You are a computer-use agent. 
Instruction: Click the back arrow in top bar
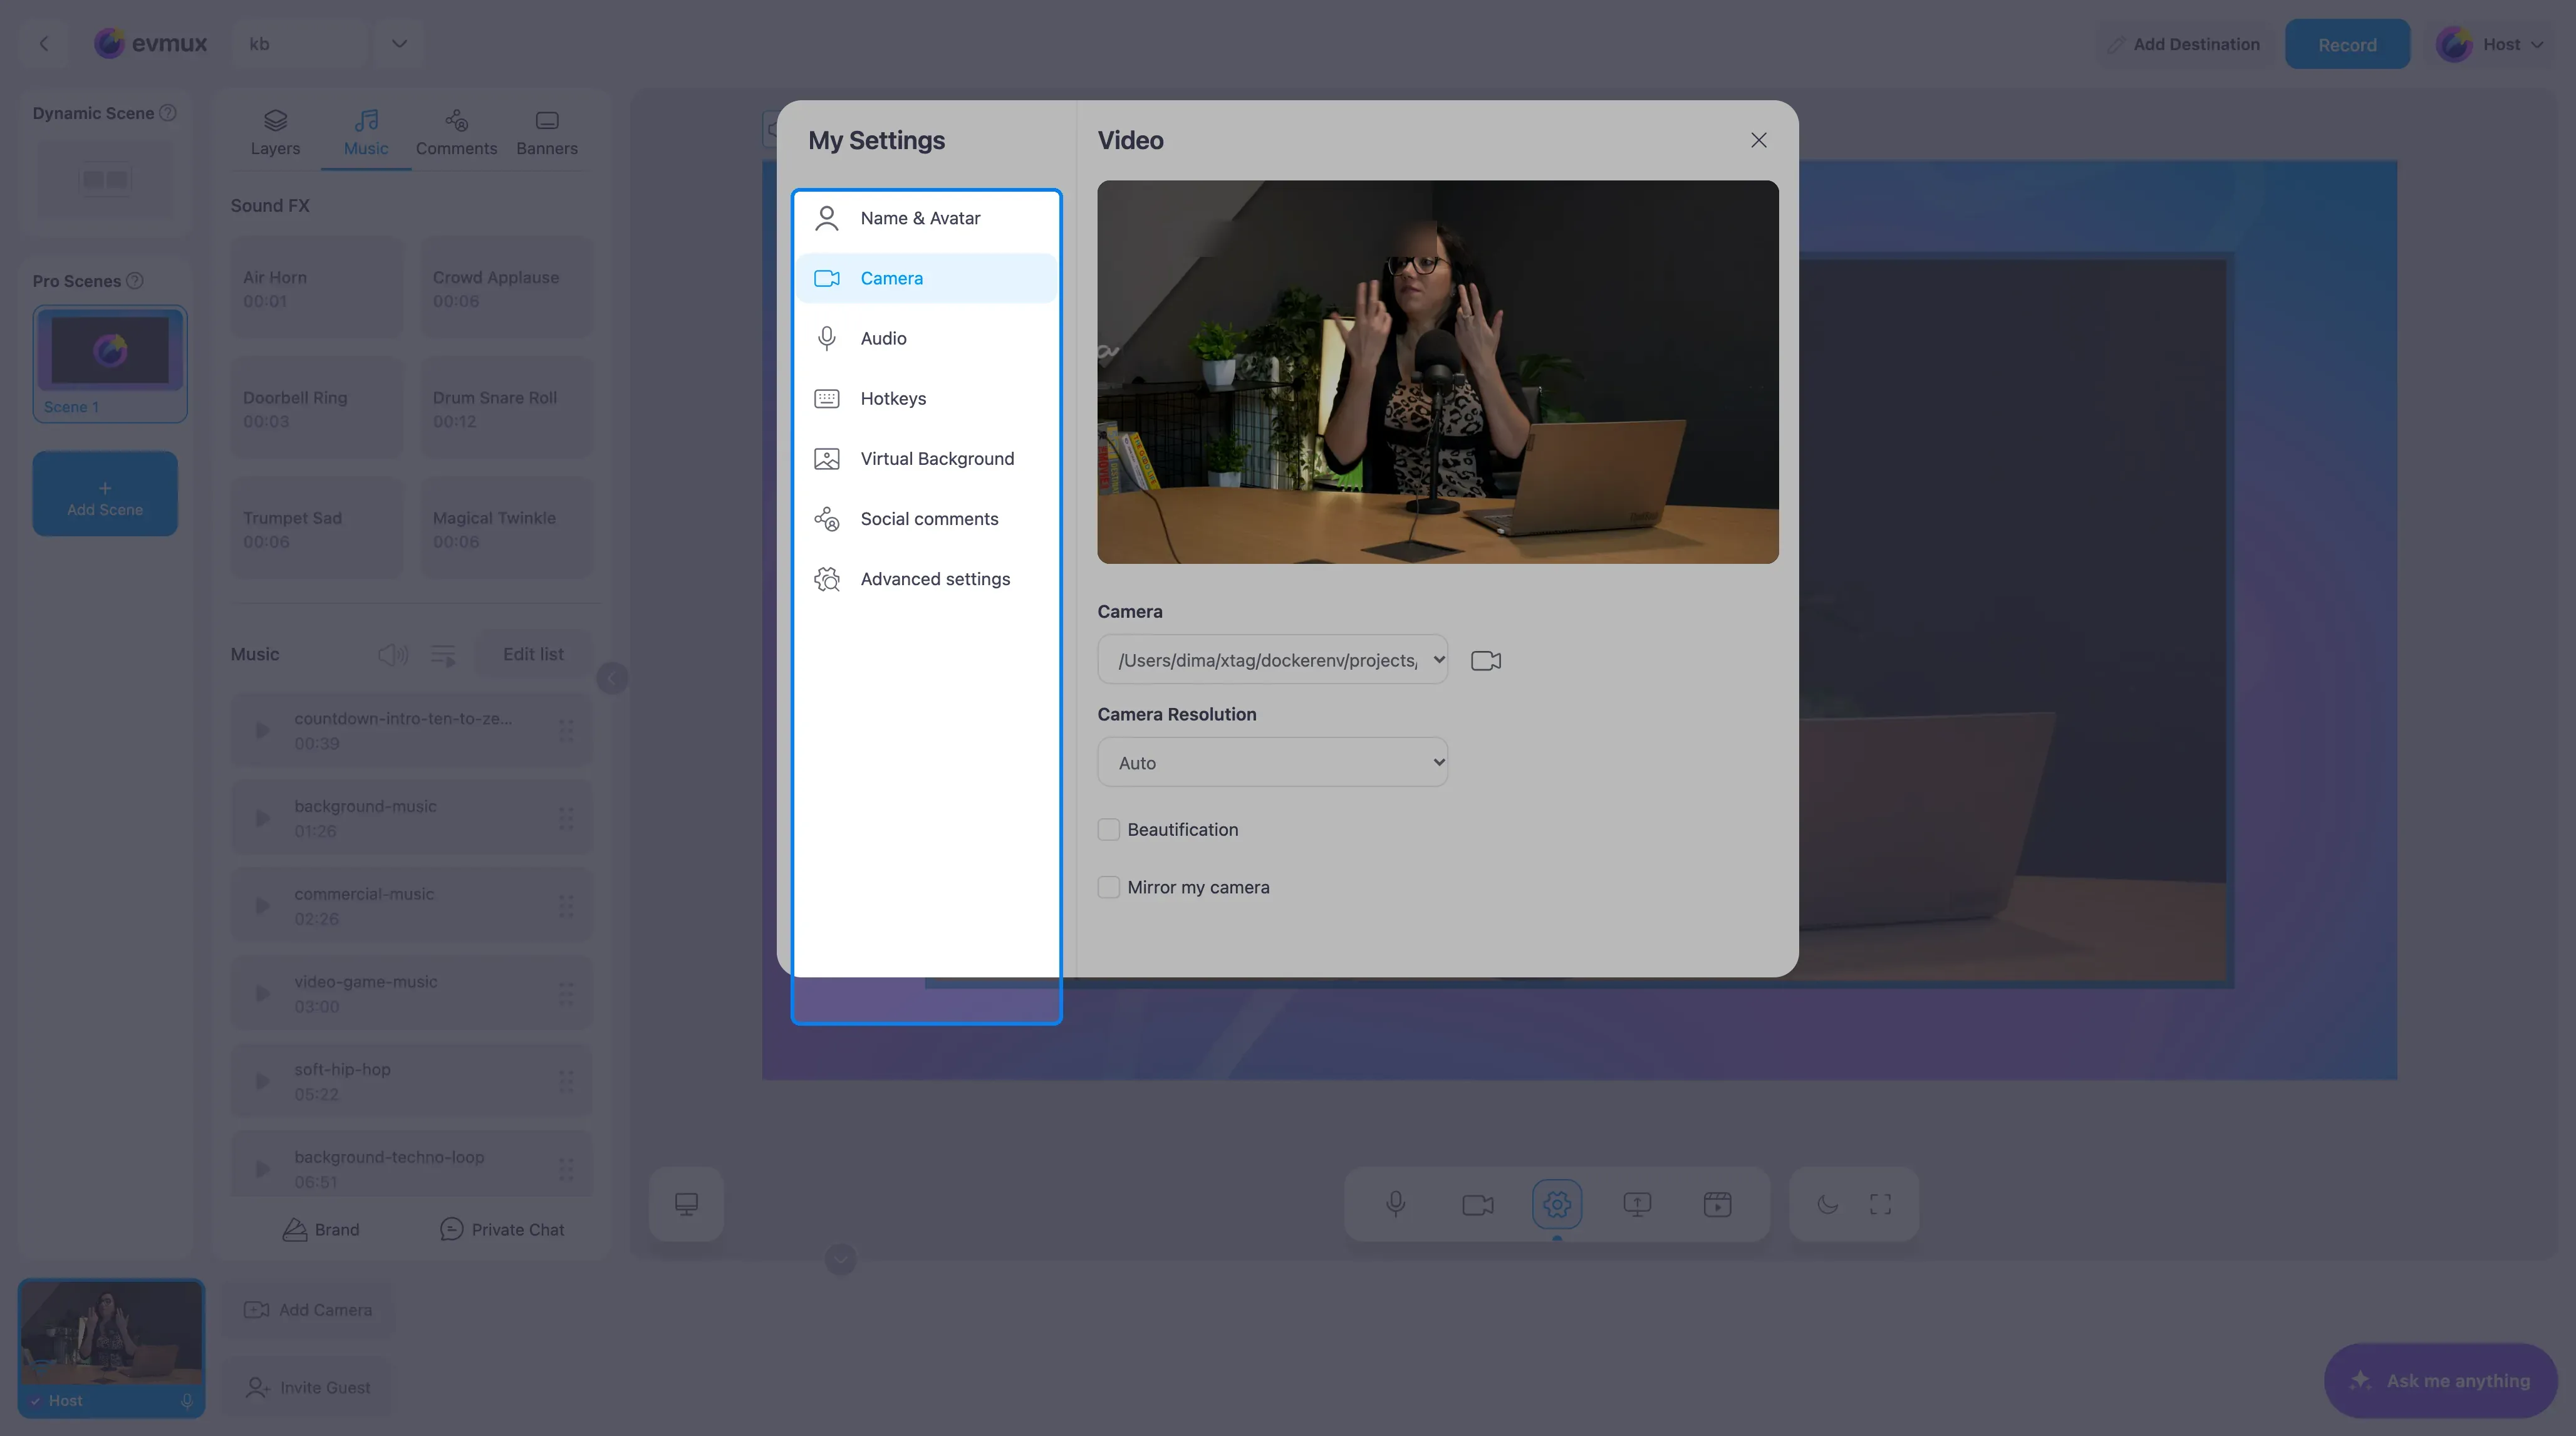[x=44, y=44]
